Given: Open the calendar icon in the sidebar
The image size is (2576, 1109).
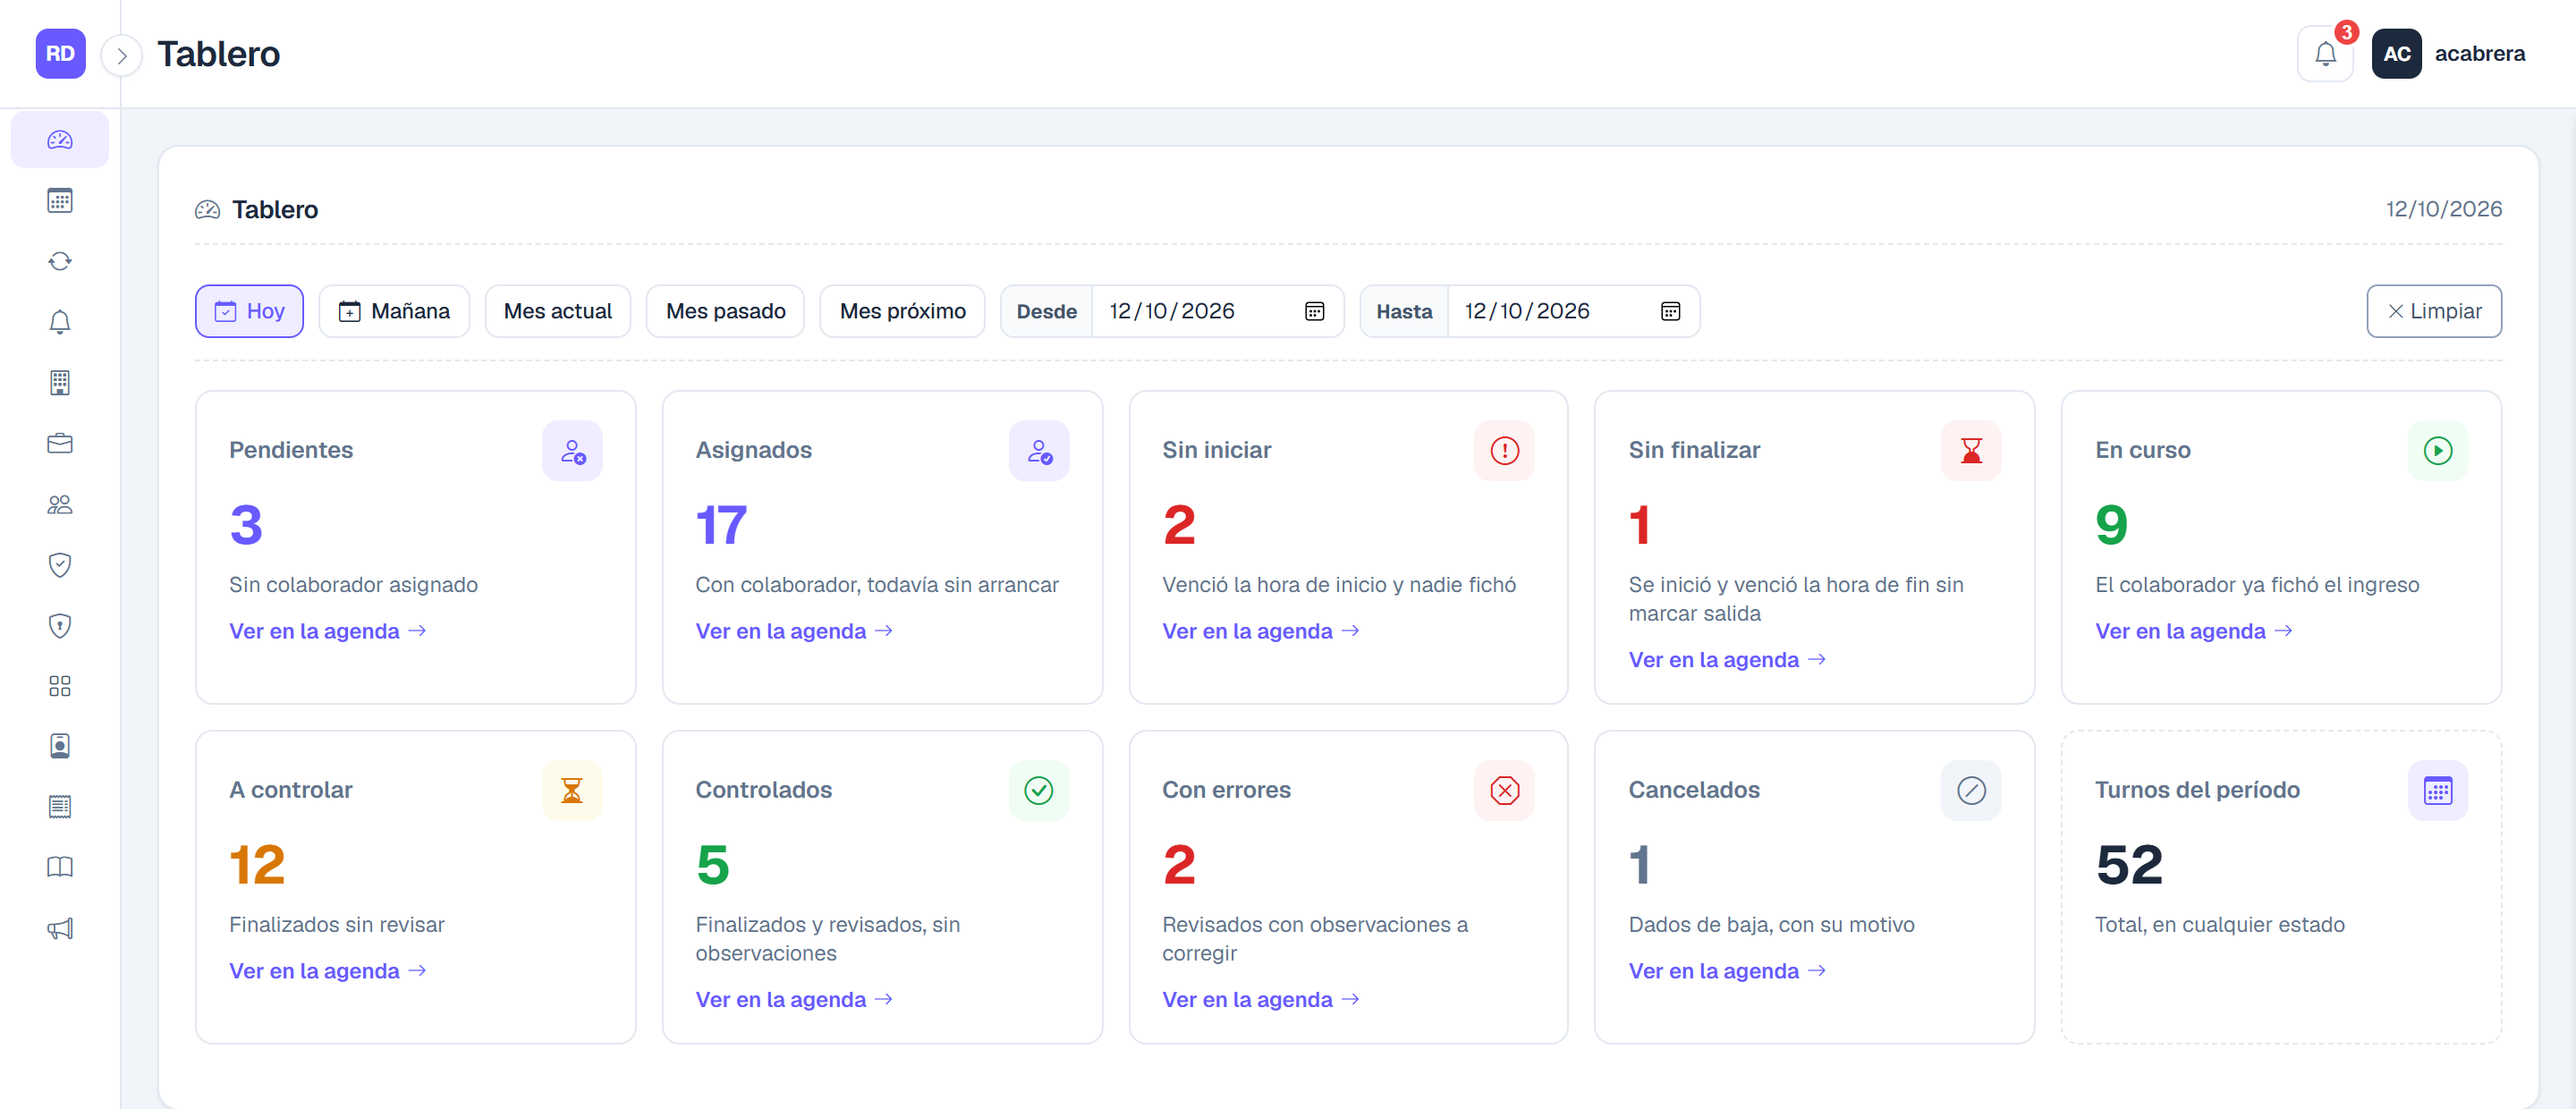Looking at the screenshot, I should (x=60, y=201).
